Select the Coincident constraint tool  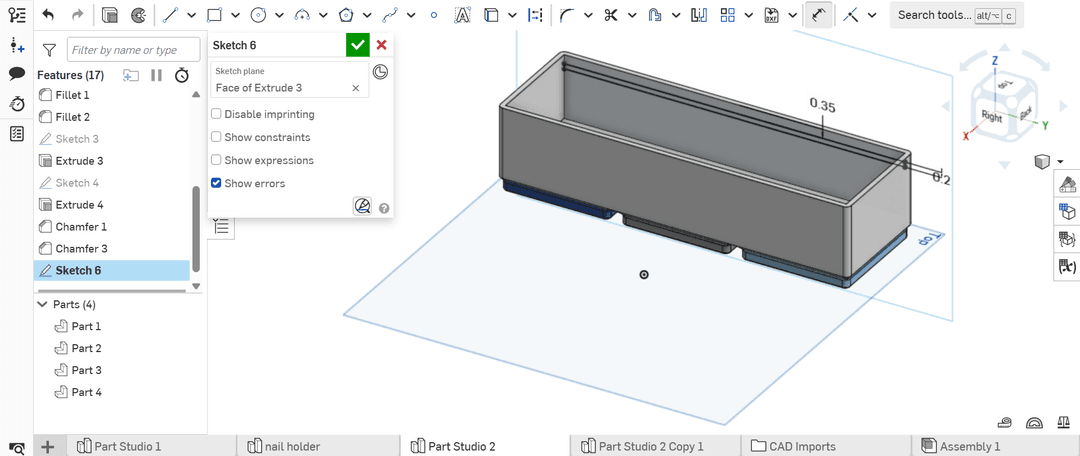tap(851, 14)
